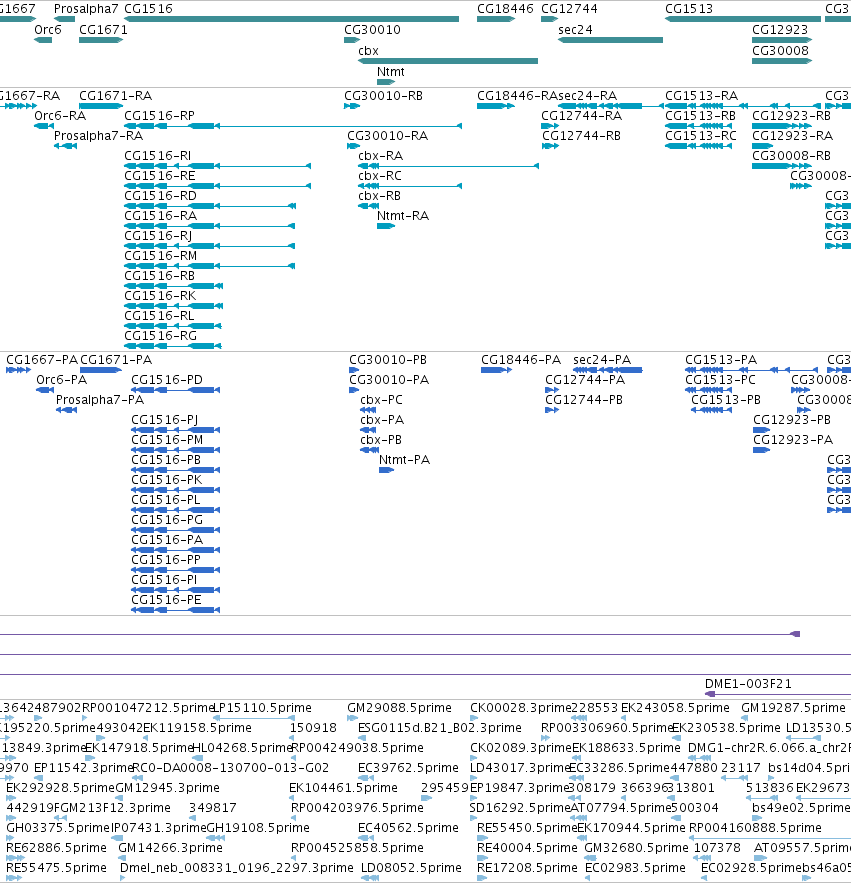The image size is (851, 883).
Task: Click transcript CG1516-RJ
Action: [x=210, y=246]
